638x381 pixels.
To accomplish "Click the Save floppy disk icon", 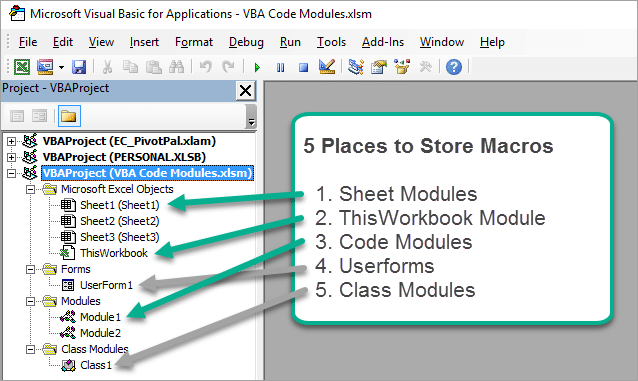I will pos(79,67).
